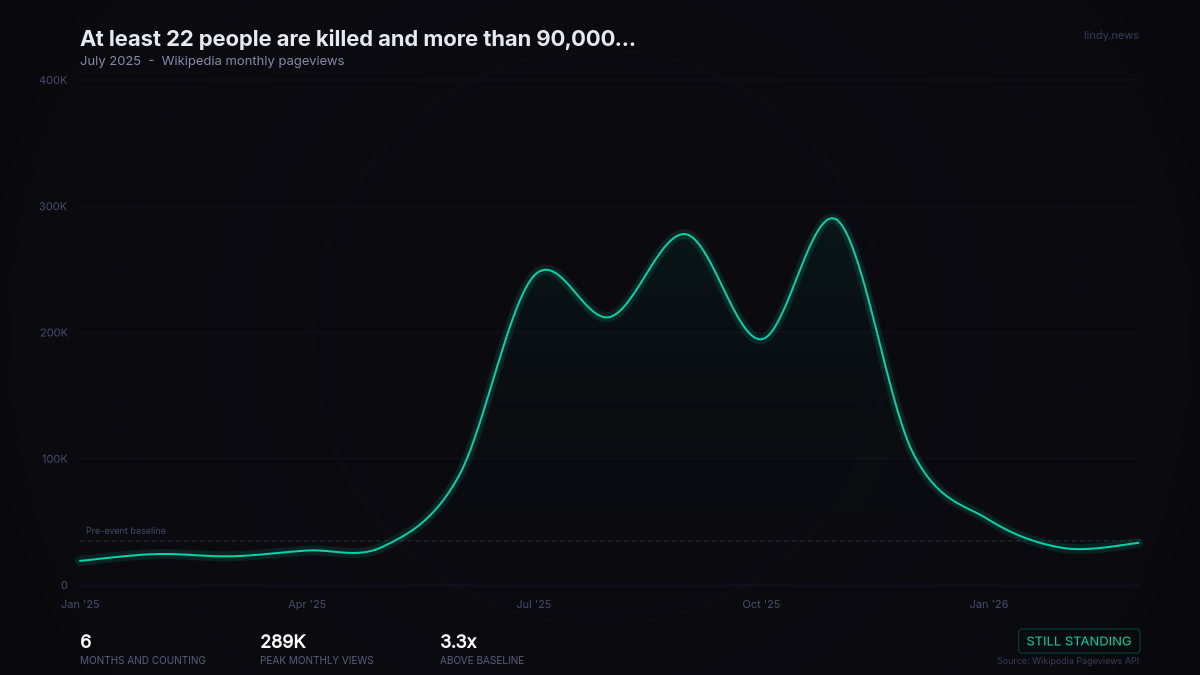Click the Oct '25 x-axis label

click(761, 604)
